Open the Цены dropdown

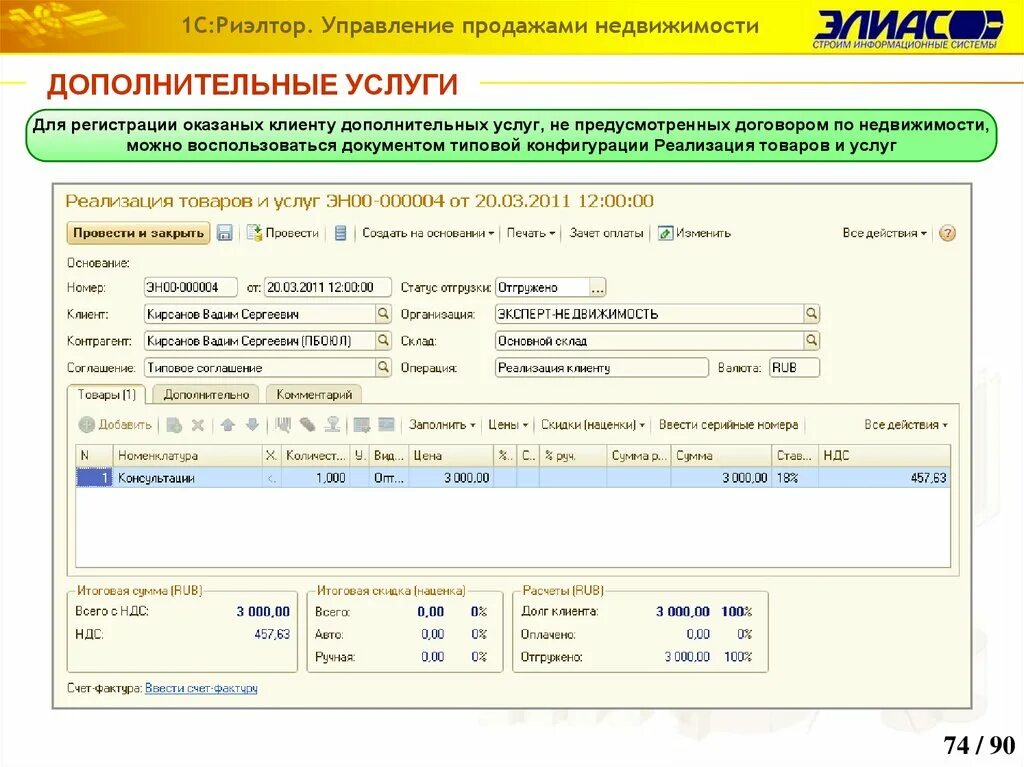pyautogui.click(x=507, y=425)
